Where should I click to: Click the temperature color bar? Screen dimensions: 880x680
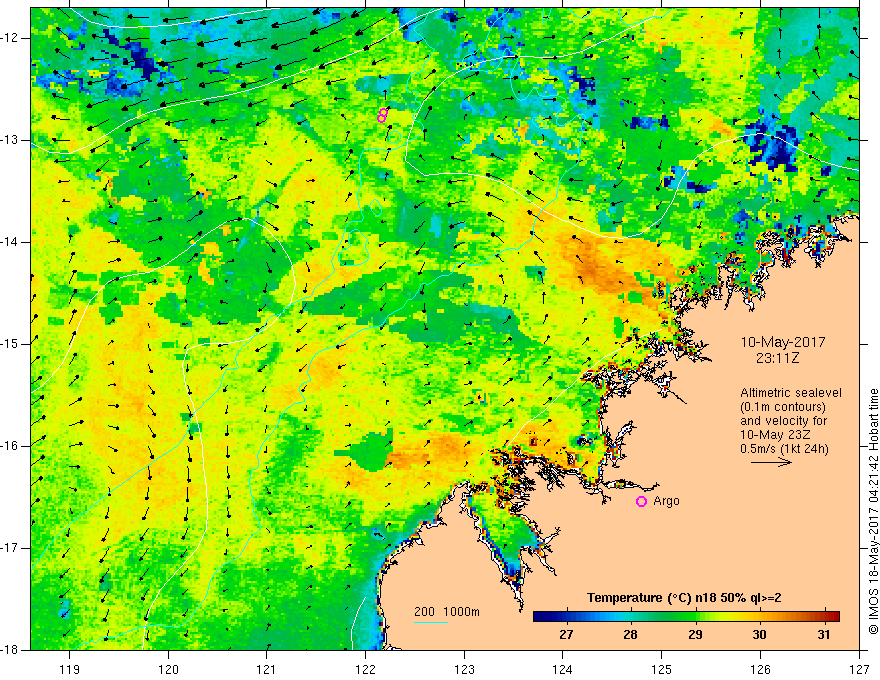(686, 616)
